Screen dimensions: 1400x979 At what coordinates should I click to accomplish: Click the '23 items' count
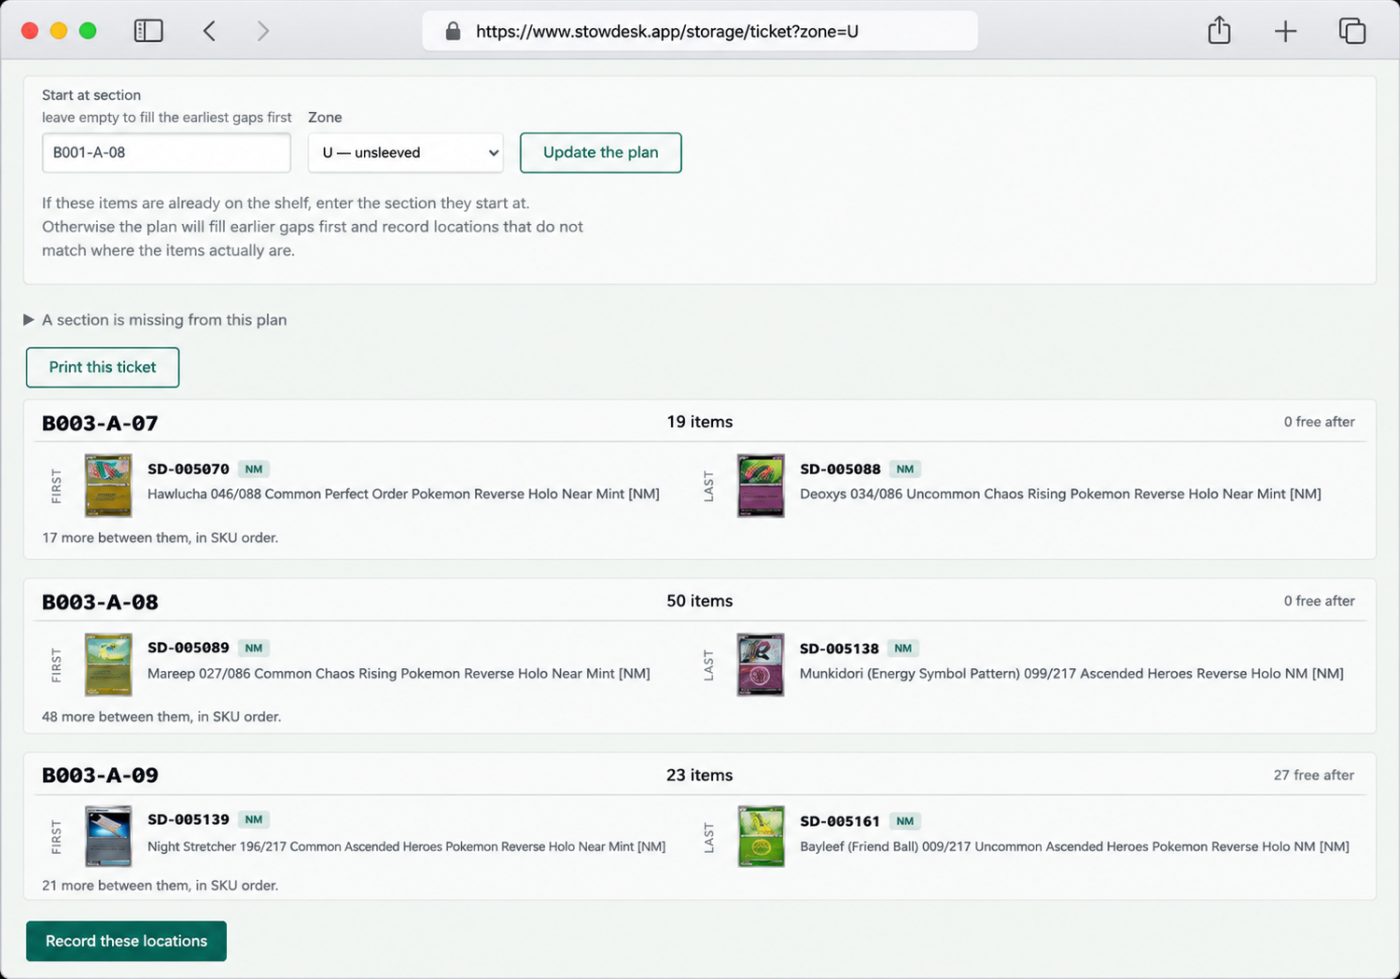tap(700, 775)
